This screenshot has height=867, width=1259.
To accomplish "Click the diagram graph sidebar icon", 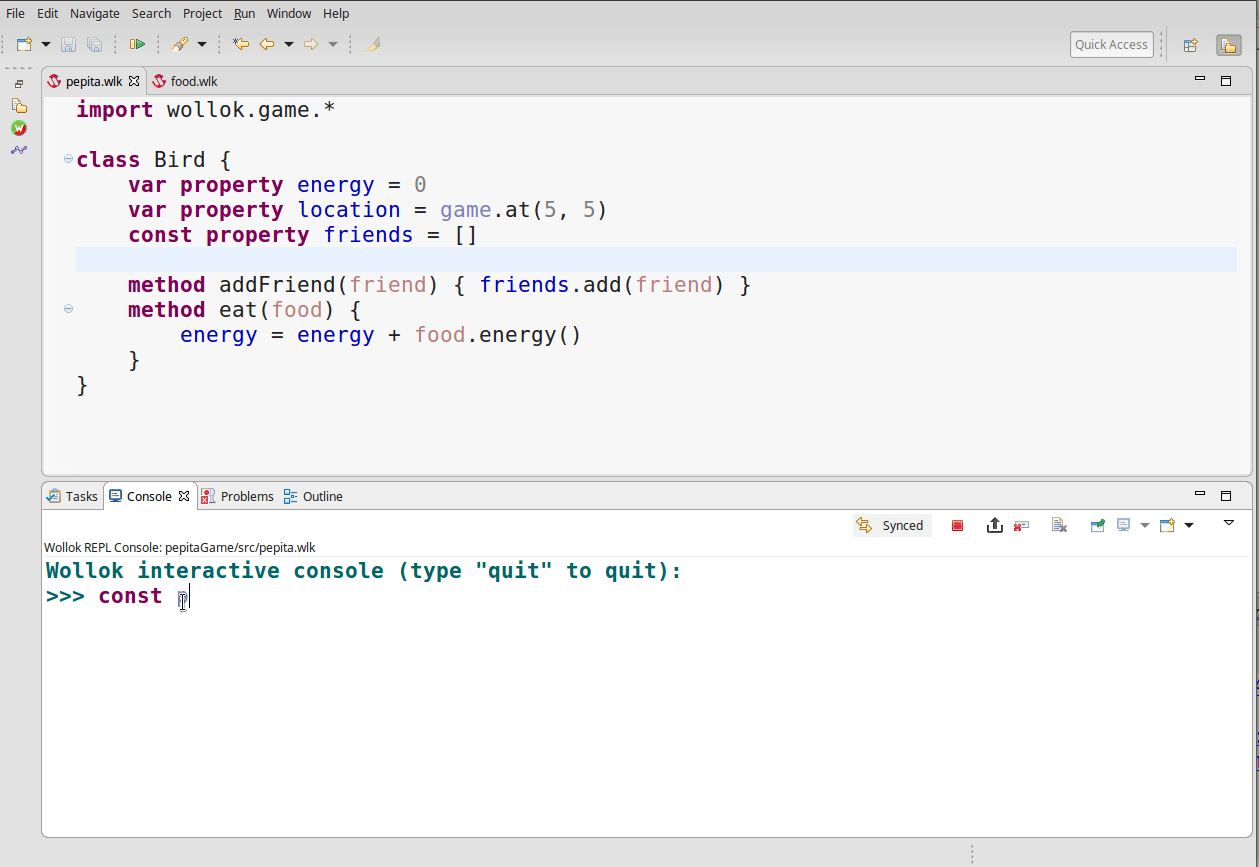I will pyautogui.click(x=19, y=150).
